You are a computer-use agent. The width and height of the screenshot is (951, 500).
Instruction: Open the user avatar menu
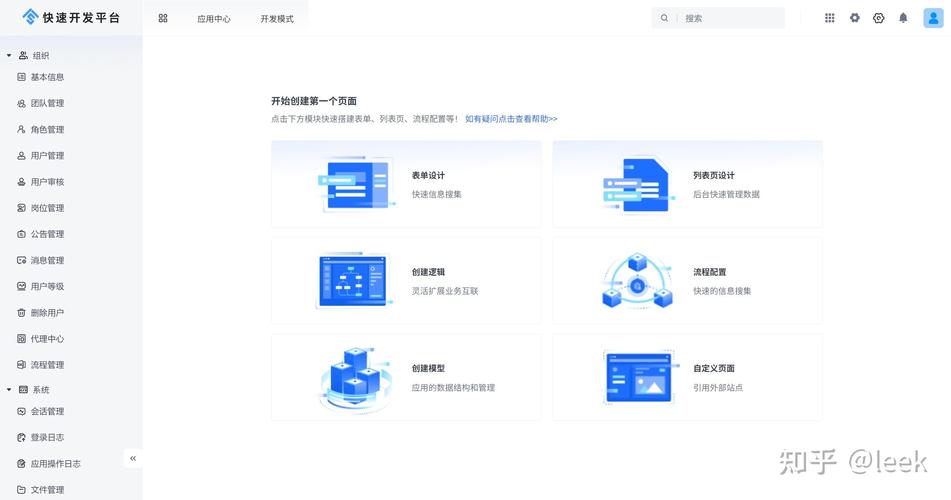coord(933,18)
